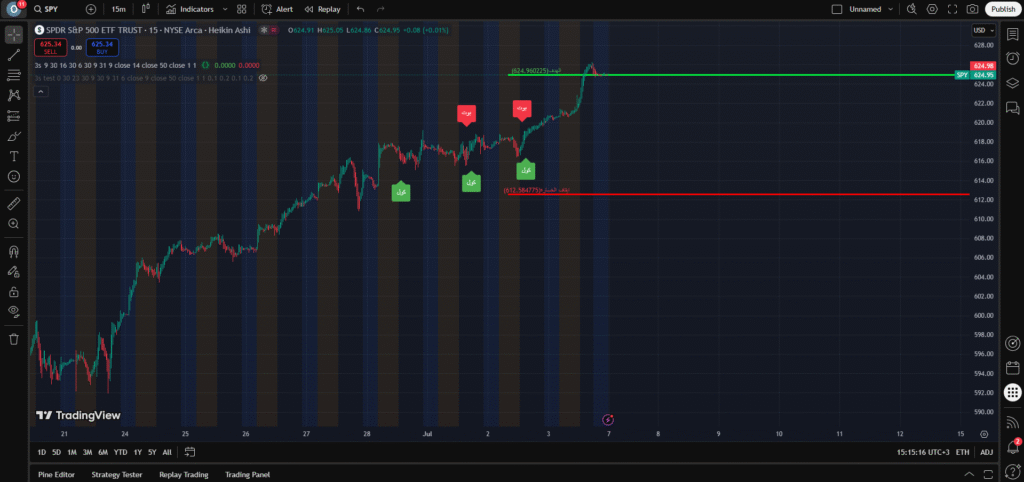Viewport: 1024px width, 482px height.
Task: Open the candle chart style menu
Action: (x=146, y=9)
